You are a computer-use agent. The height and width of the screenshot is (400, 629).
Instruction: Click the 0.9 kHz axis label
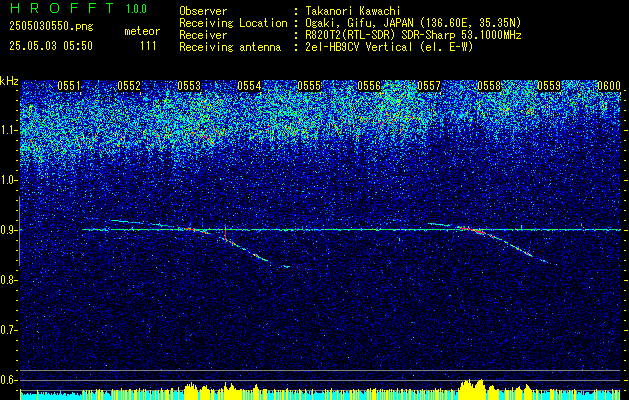(9, 230)
